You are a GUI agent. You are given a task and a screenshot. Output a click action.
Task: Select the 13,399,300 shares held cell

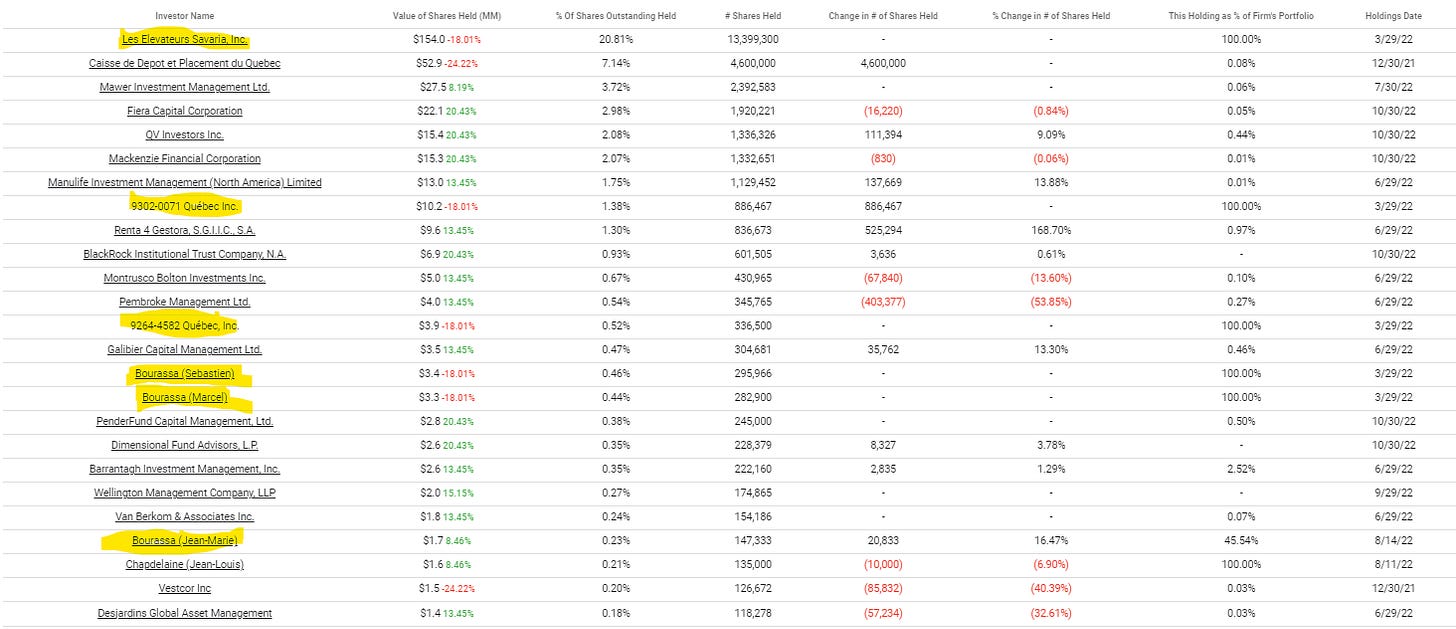pos(753,39)
